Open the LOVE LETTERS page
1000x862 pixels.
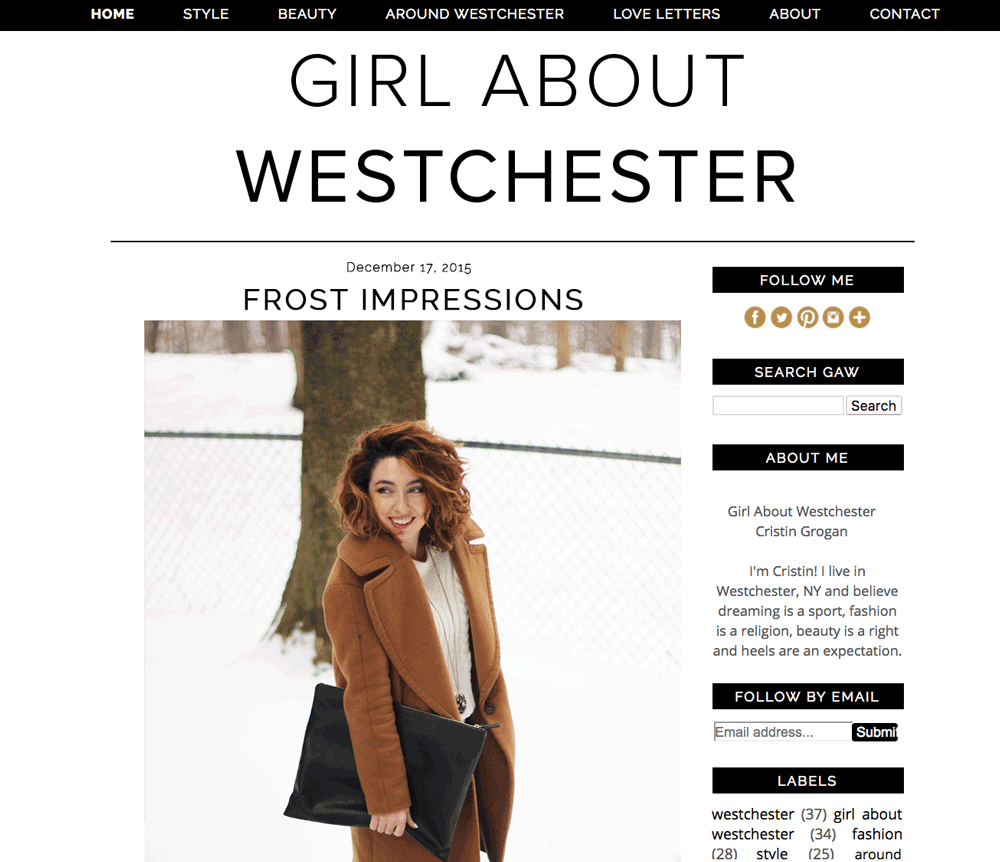pos(666,14)
